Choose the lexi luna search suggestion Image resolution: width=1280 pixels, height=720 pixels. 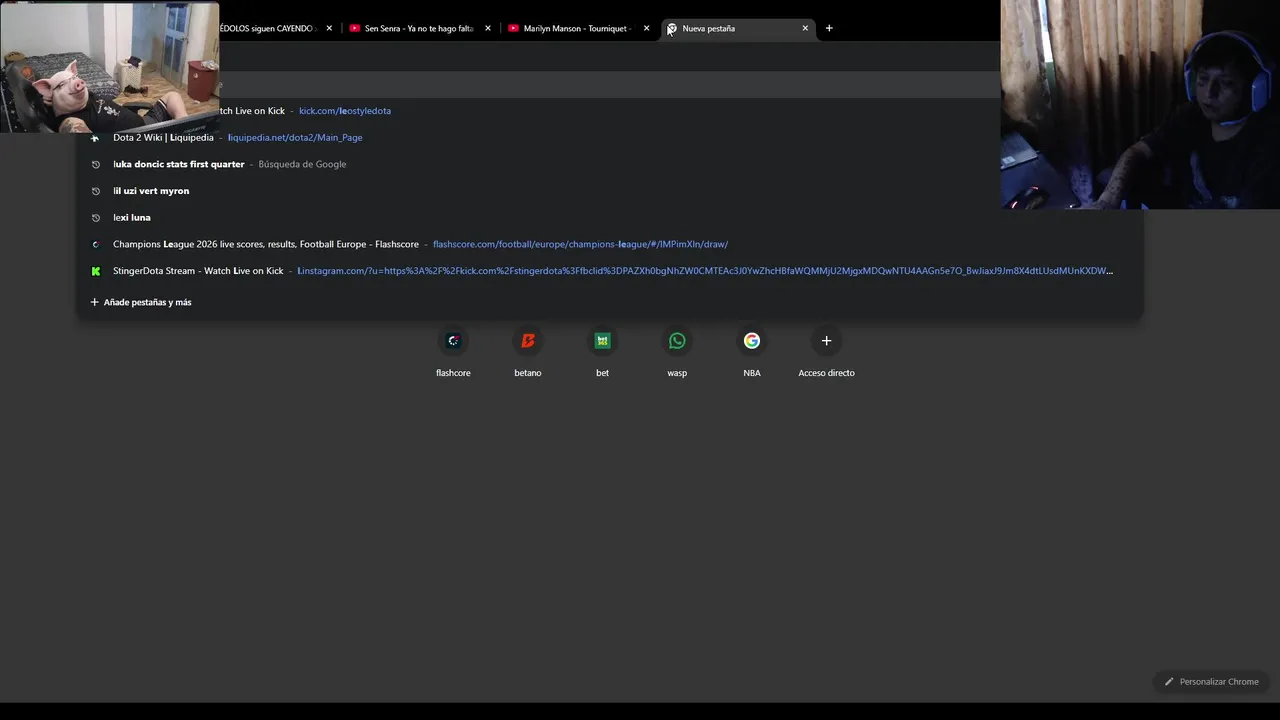point(610,217)
